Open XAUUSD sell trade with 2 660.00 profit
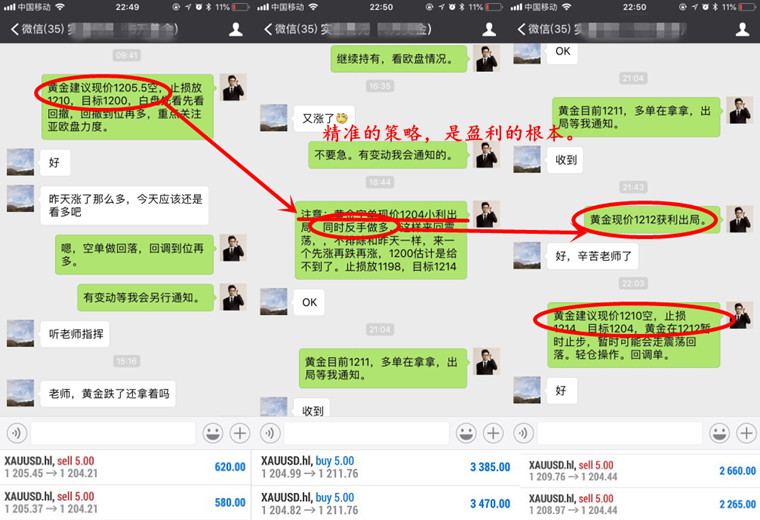Viewport: 760px width, 520px height. [635, 467]
